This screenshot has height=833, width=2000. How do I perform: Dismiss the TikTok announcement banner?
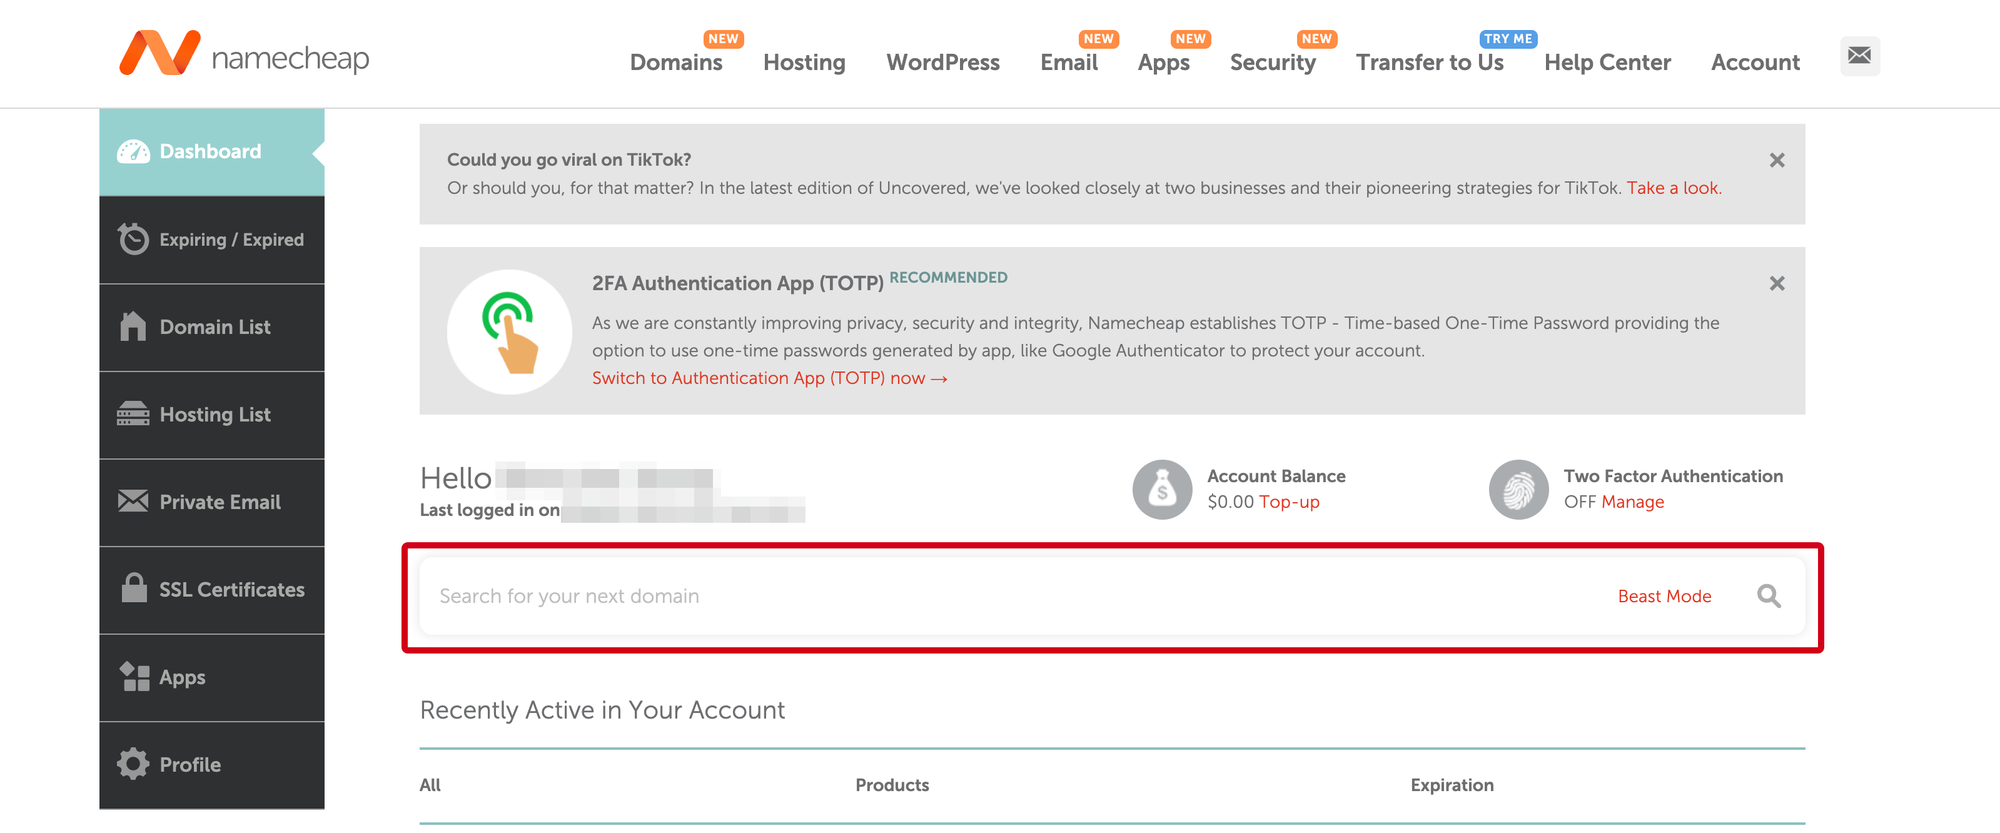point(1777,160)
